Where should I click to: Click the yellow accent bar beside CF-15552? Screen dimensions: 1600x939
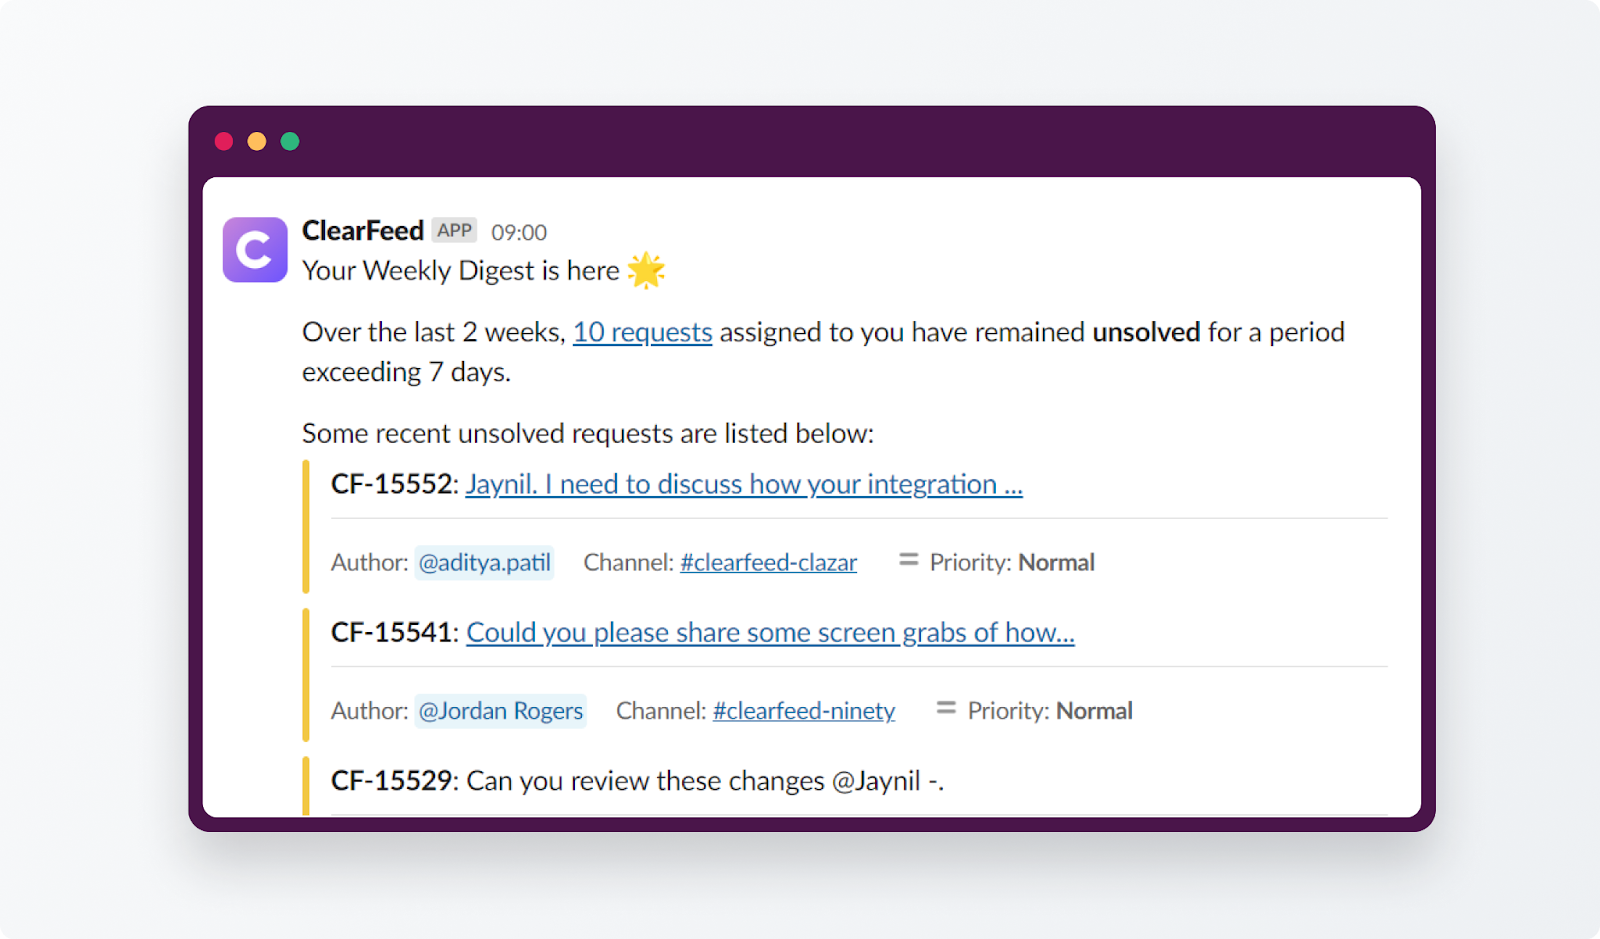[x=306, y=525]
